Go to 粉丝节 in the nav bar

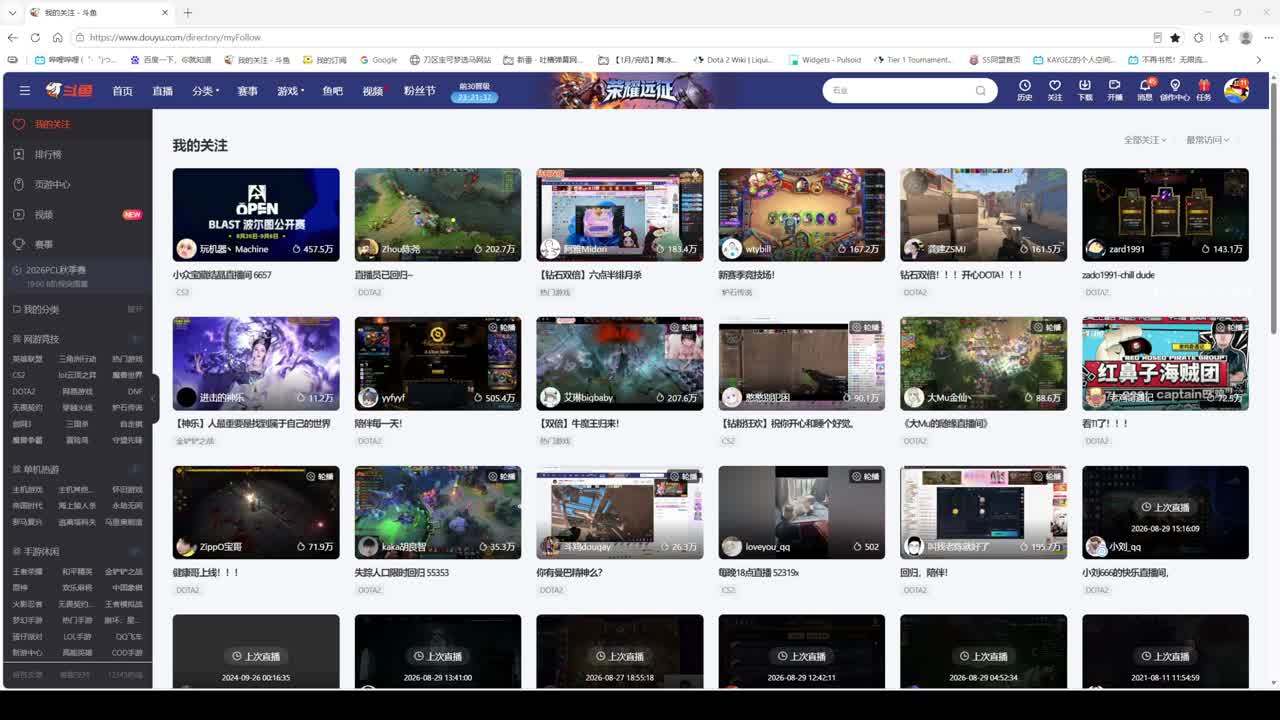tap(419, 91)
